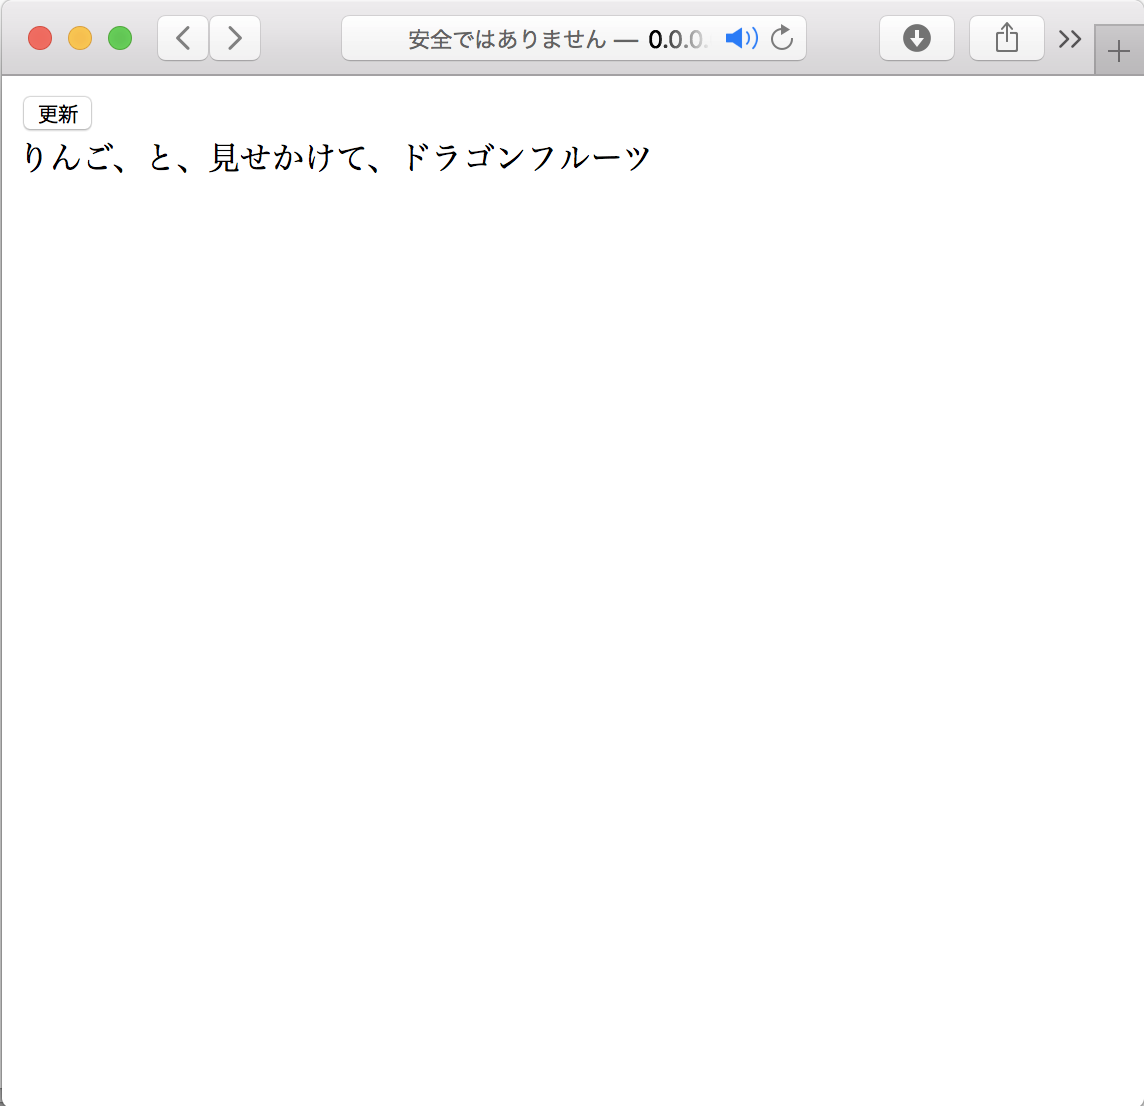This screenshot has height=1106, width=1144.
Task: Expand hidden toolbar items via the double chevron
Action: pos(1069,38)
